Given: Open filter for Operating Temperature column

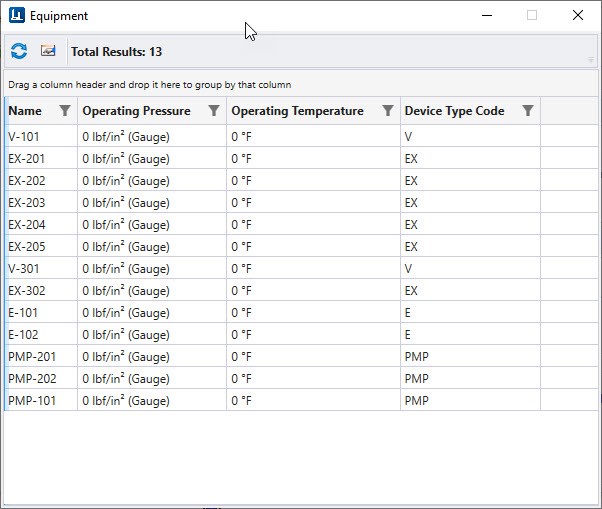Looking at the screenshot, I should point(388,111).
